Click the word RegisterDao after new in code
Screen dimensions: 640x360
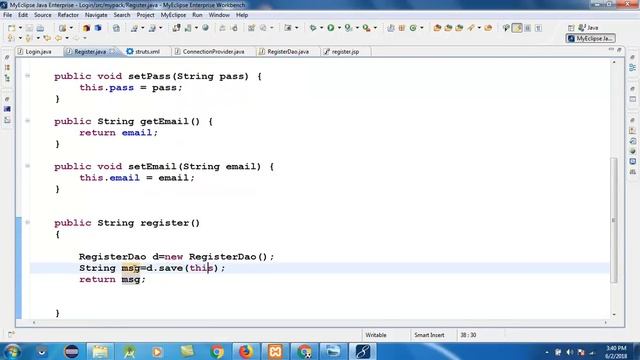pos(222,257)
